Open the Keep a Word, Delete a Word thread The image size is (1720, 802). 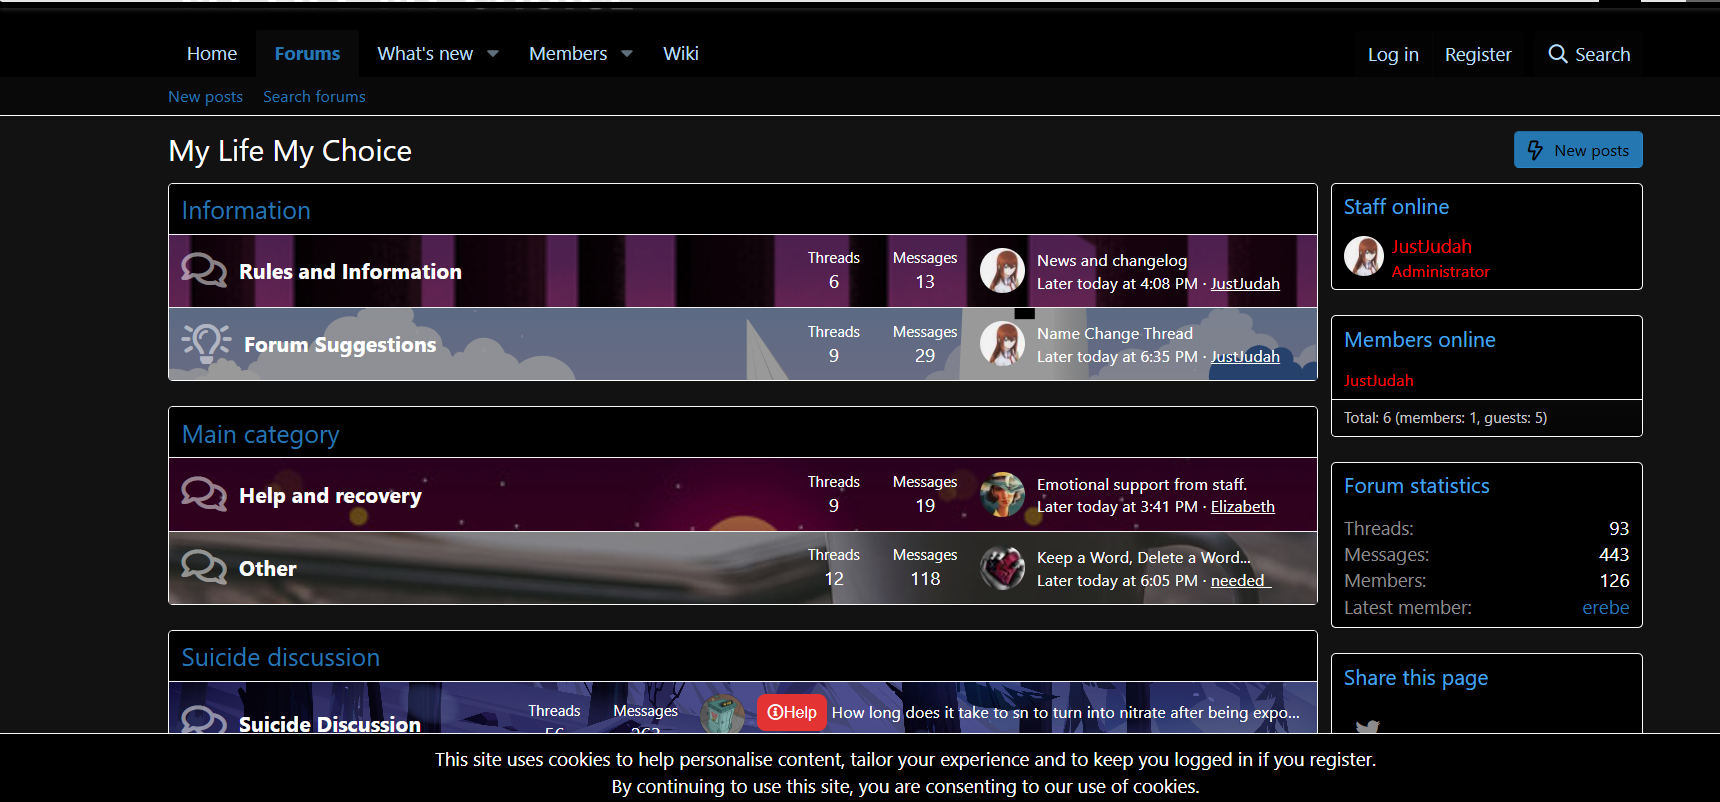(x=1144, y=557)
